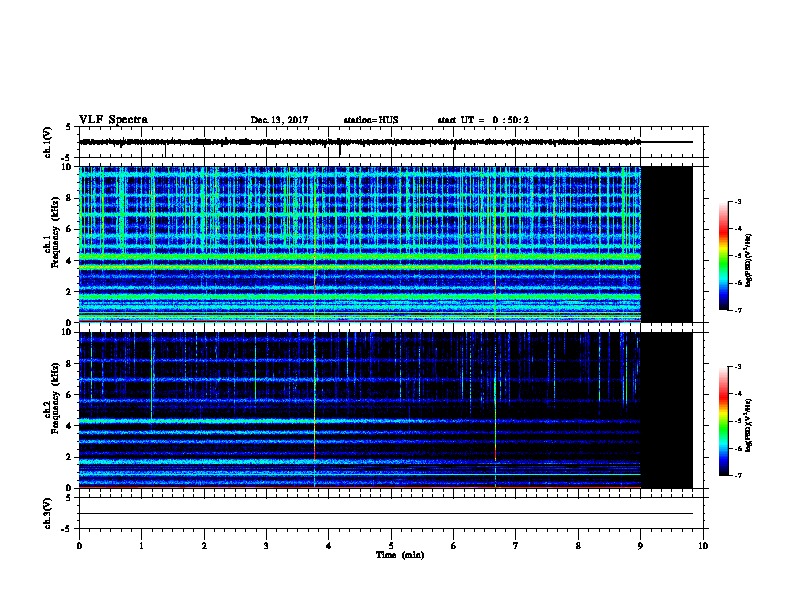Click the "-7" tick on ch.2 colorbar

(x=737, y=476)
